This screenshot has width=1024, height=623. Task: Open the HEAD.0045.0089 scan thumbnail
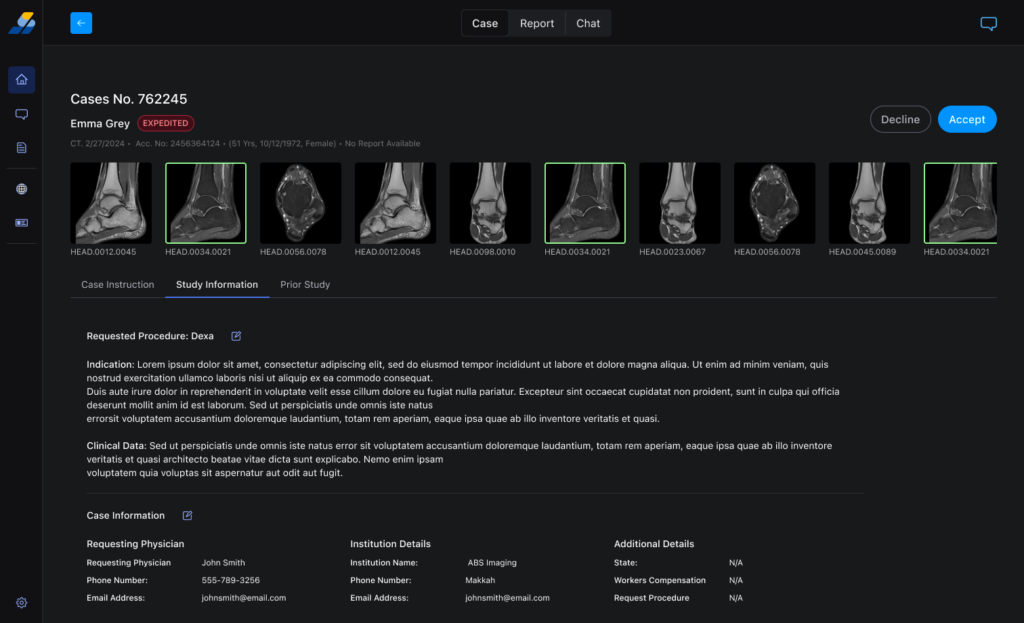coord(869,203)
